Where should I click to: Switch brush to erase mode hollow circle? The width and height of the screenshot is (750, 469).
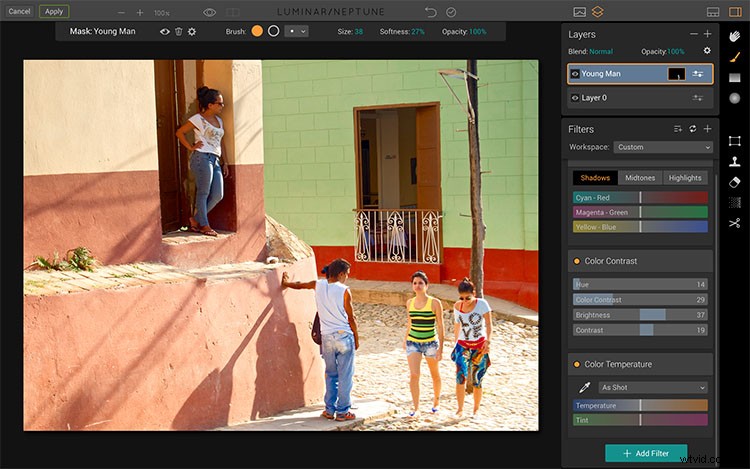click(x=274, y=31)
